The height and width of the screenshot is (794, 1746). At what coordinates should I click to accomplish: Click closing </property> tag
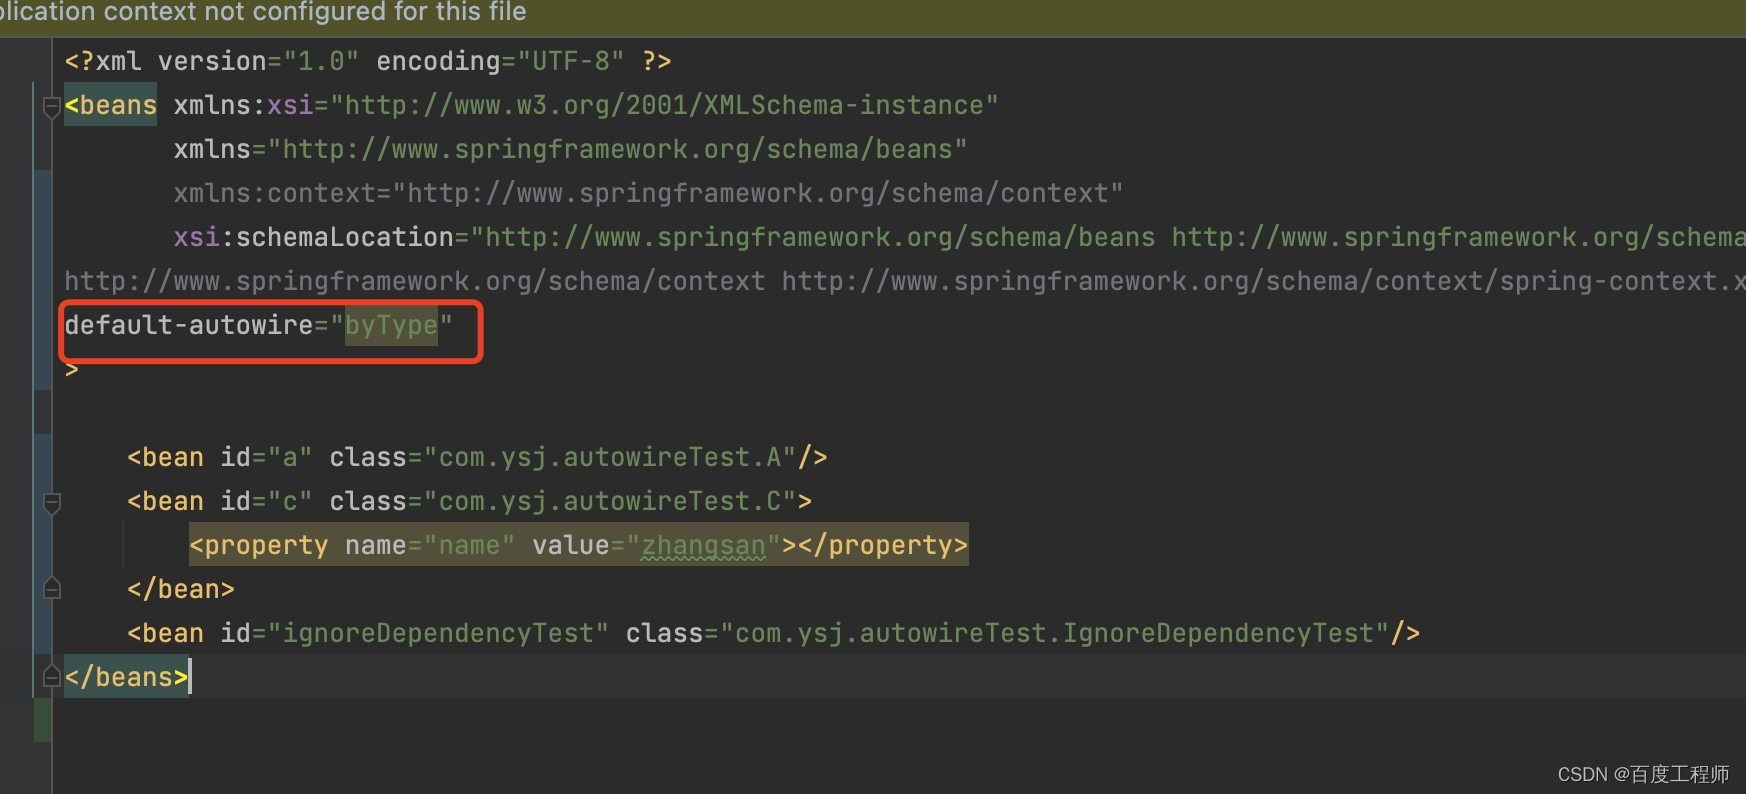pyautogui.click(x=883, y=545)
